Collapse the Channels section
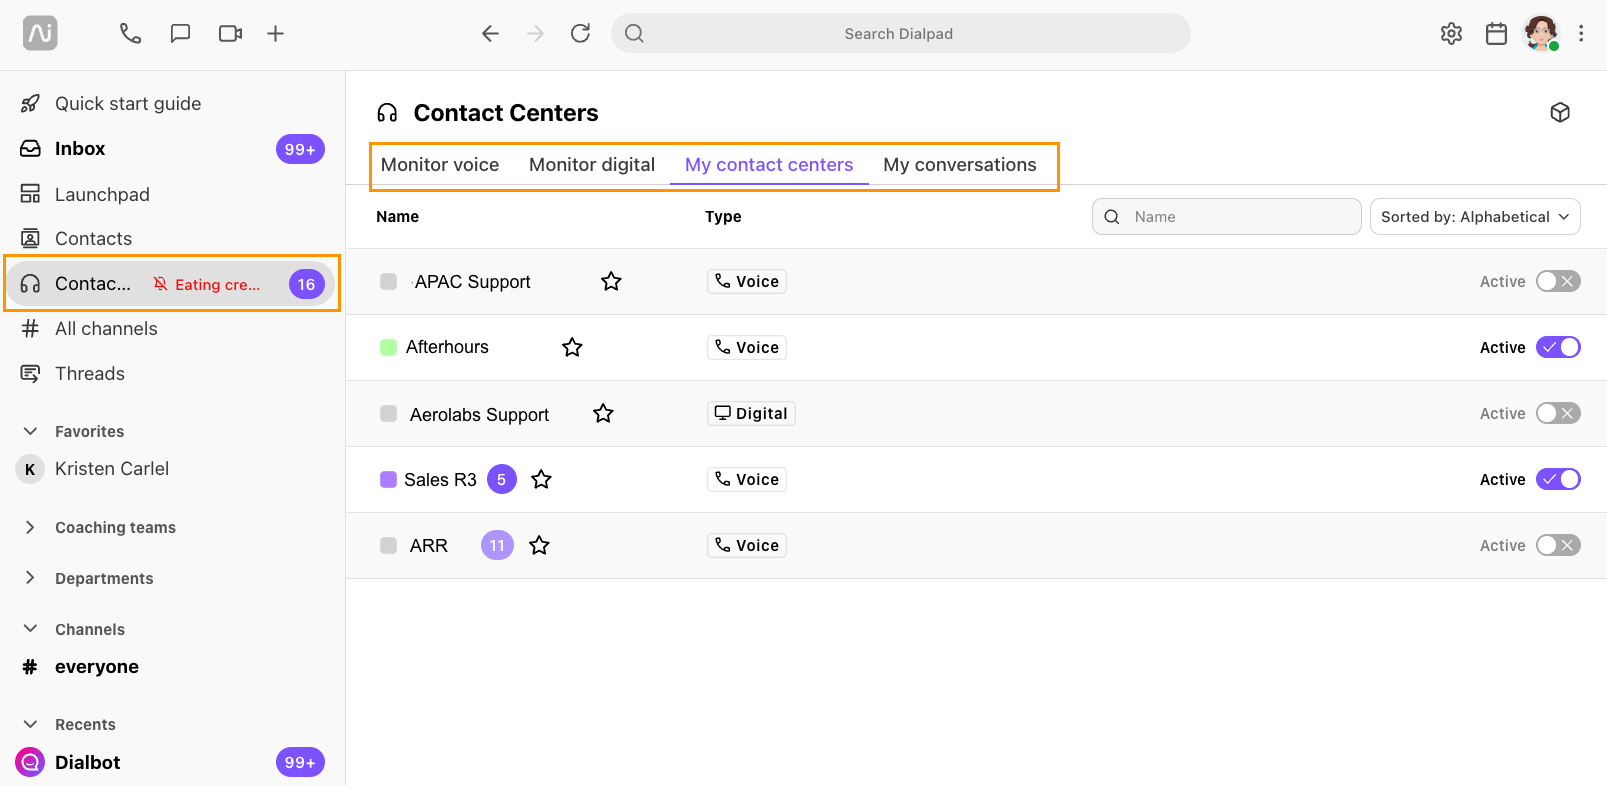Image resolution: width=1607 pixels, height=785 pixels. click(x=30, y=629)
